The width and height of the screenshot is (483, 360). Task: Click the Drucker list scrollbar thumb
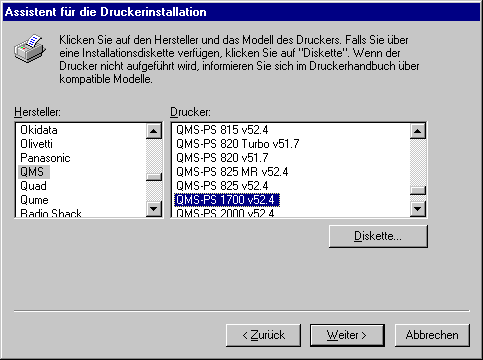coord(418,190)
